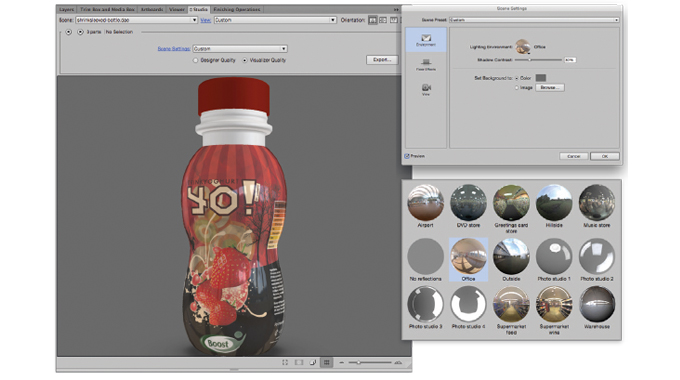Viewport: 680px width, 380px height.
Task: Open the Lighting Environment sphere picker
Action: tap(523, 46)
